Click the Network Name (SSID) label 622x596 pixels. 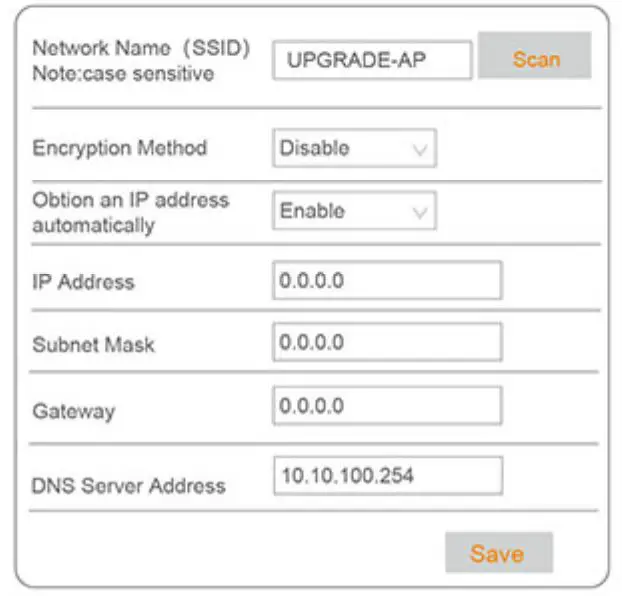click(140, 48)
